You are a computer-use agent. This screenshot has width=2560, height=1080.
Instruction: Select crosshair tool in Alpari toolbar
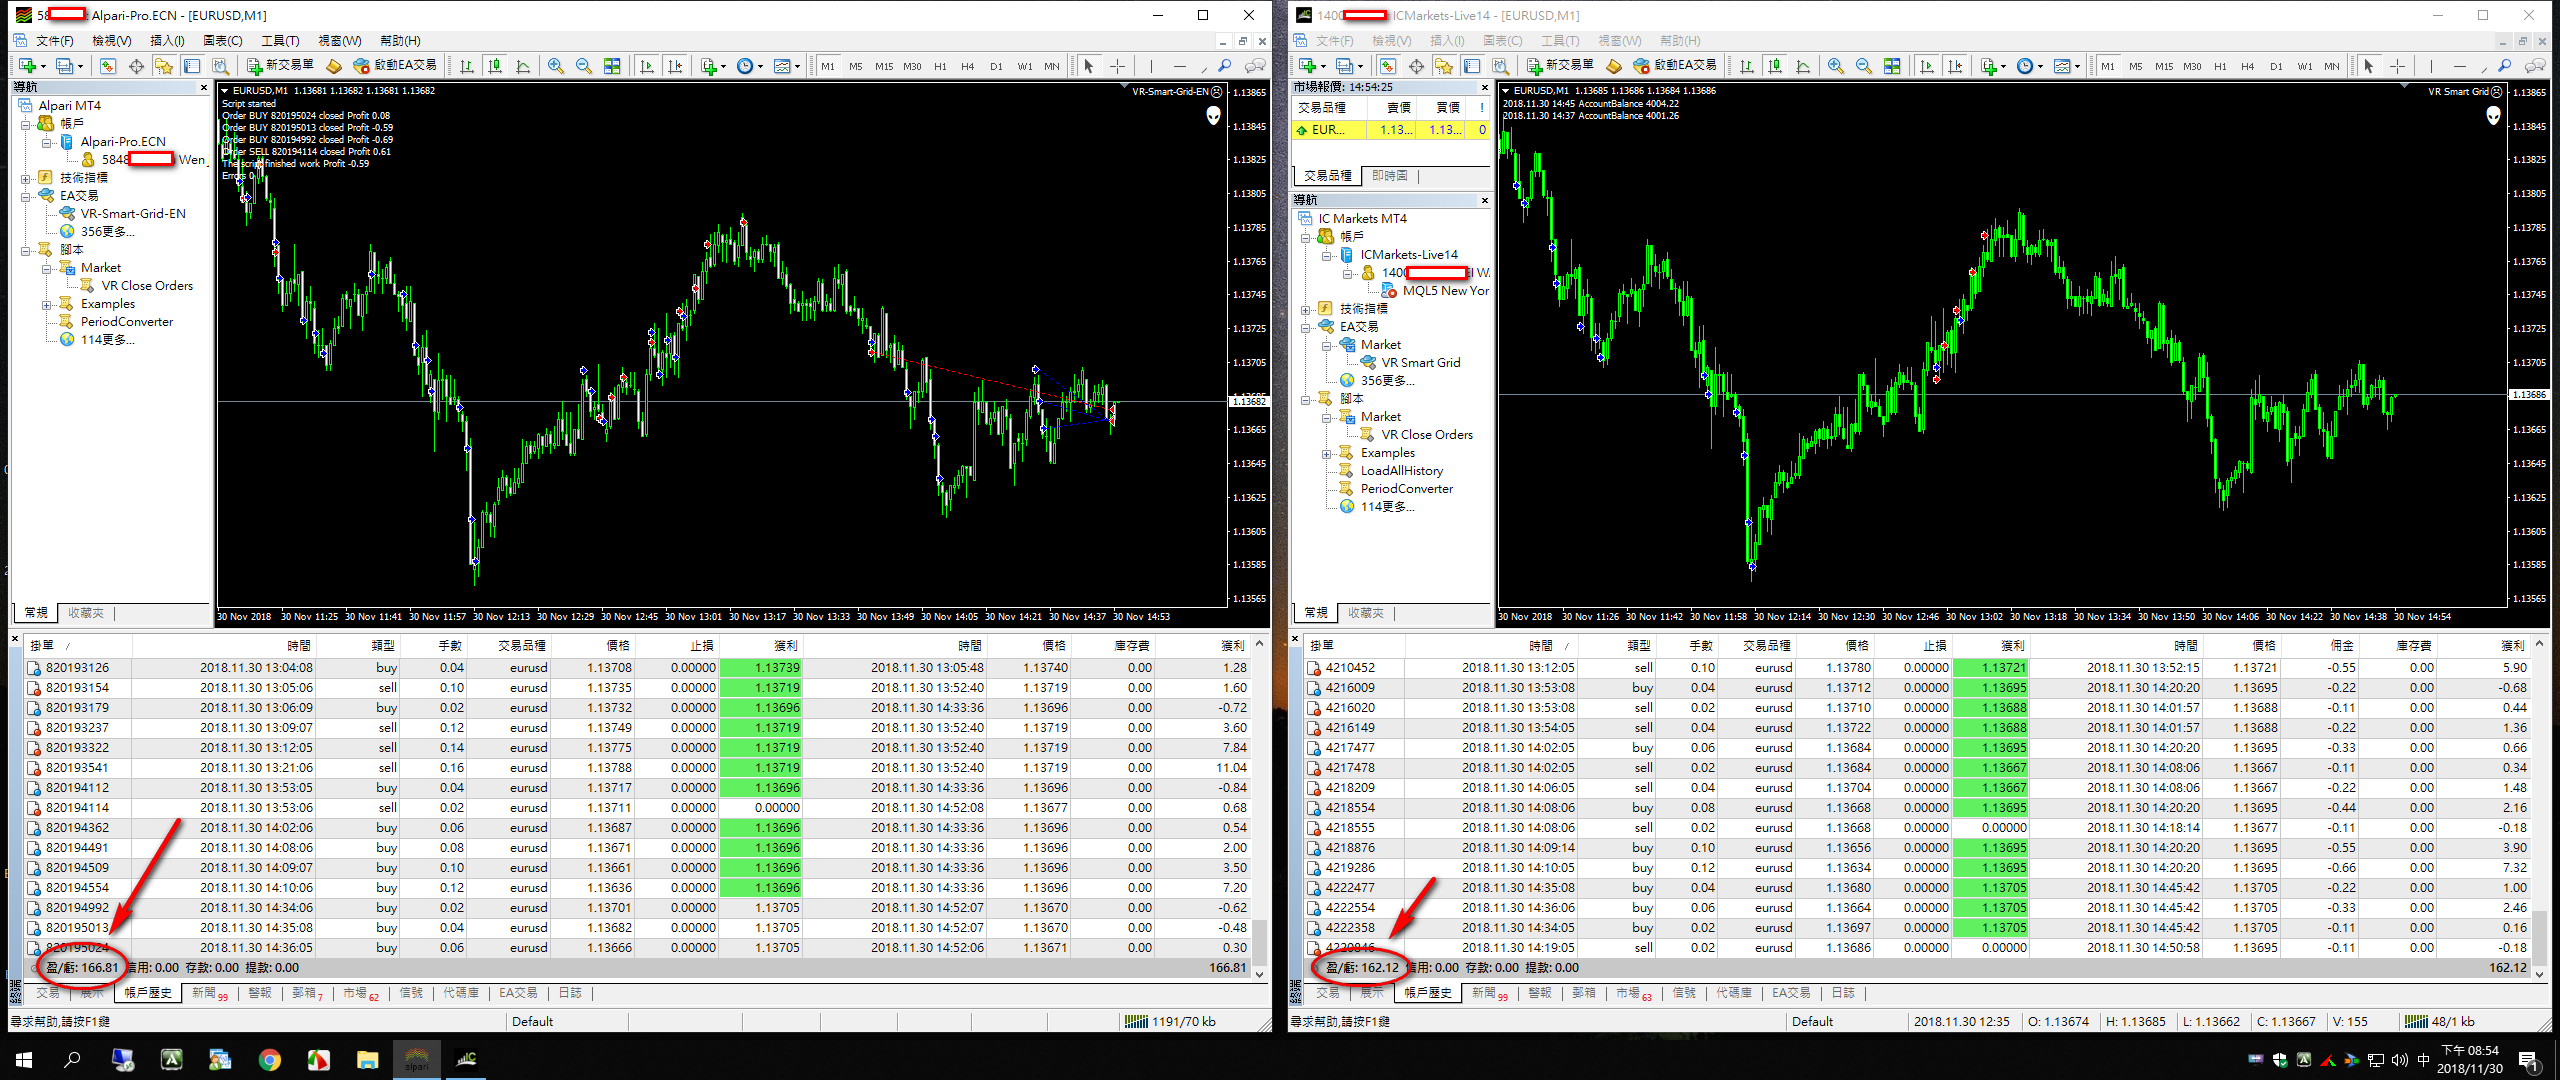[x=1117, y=66]
